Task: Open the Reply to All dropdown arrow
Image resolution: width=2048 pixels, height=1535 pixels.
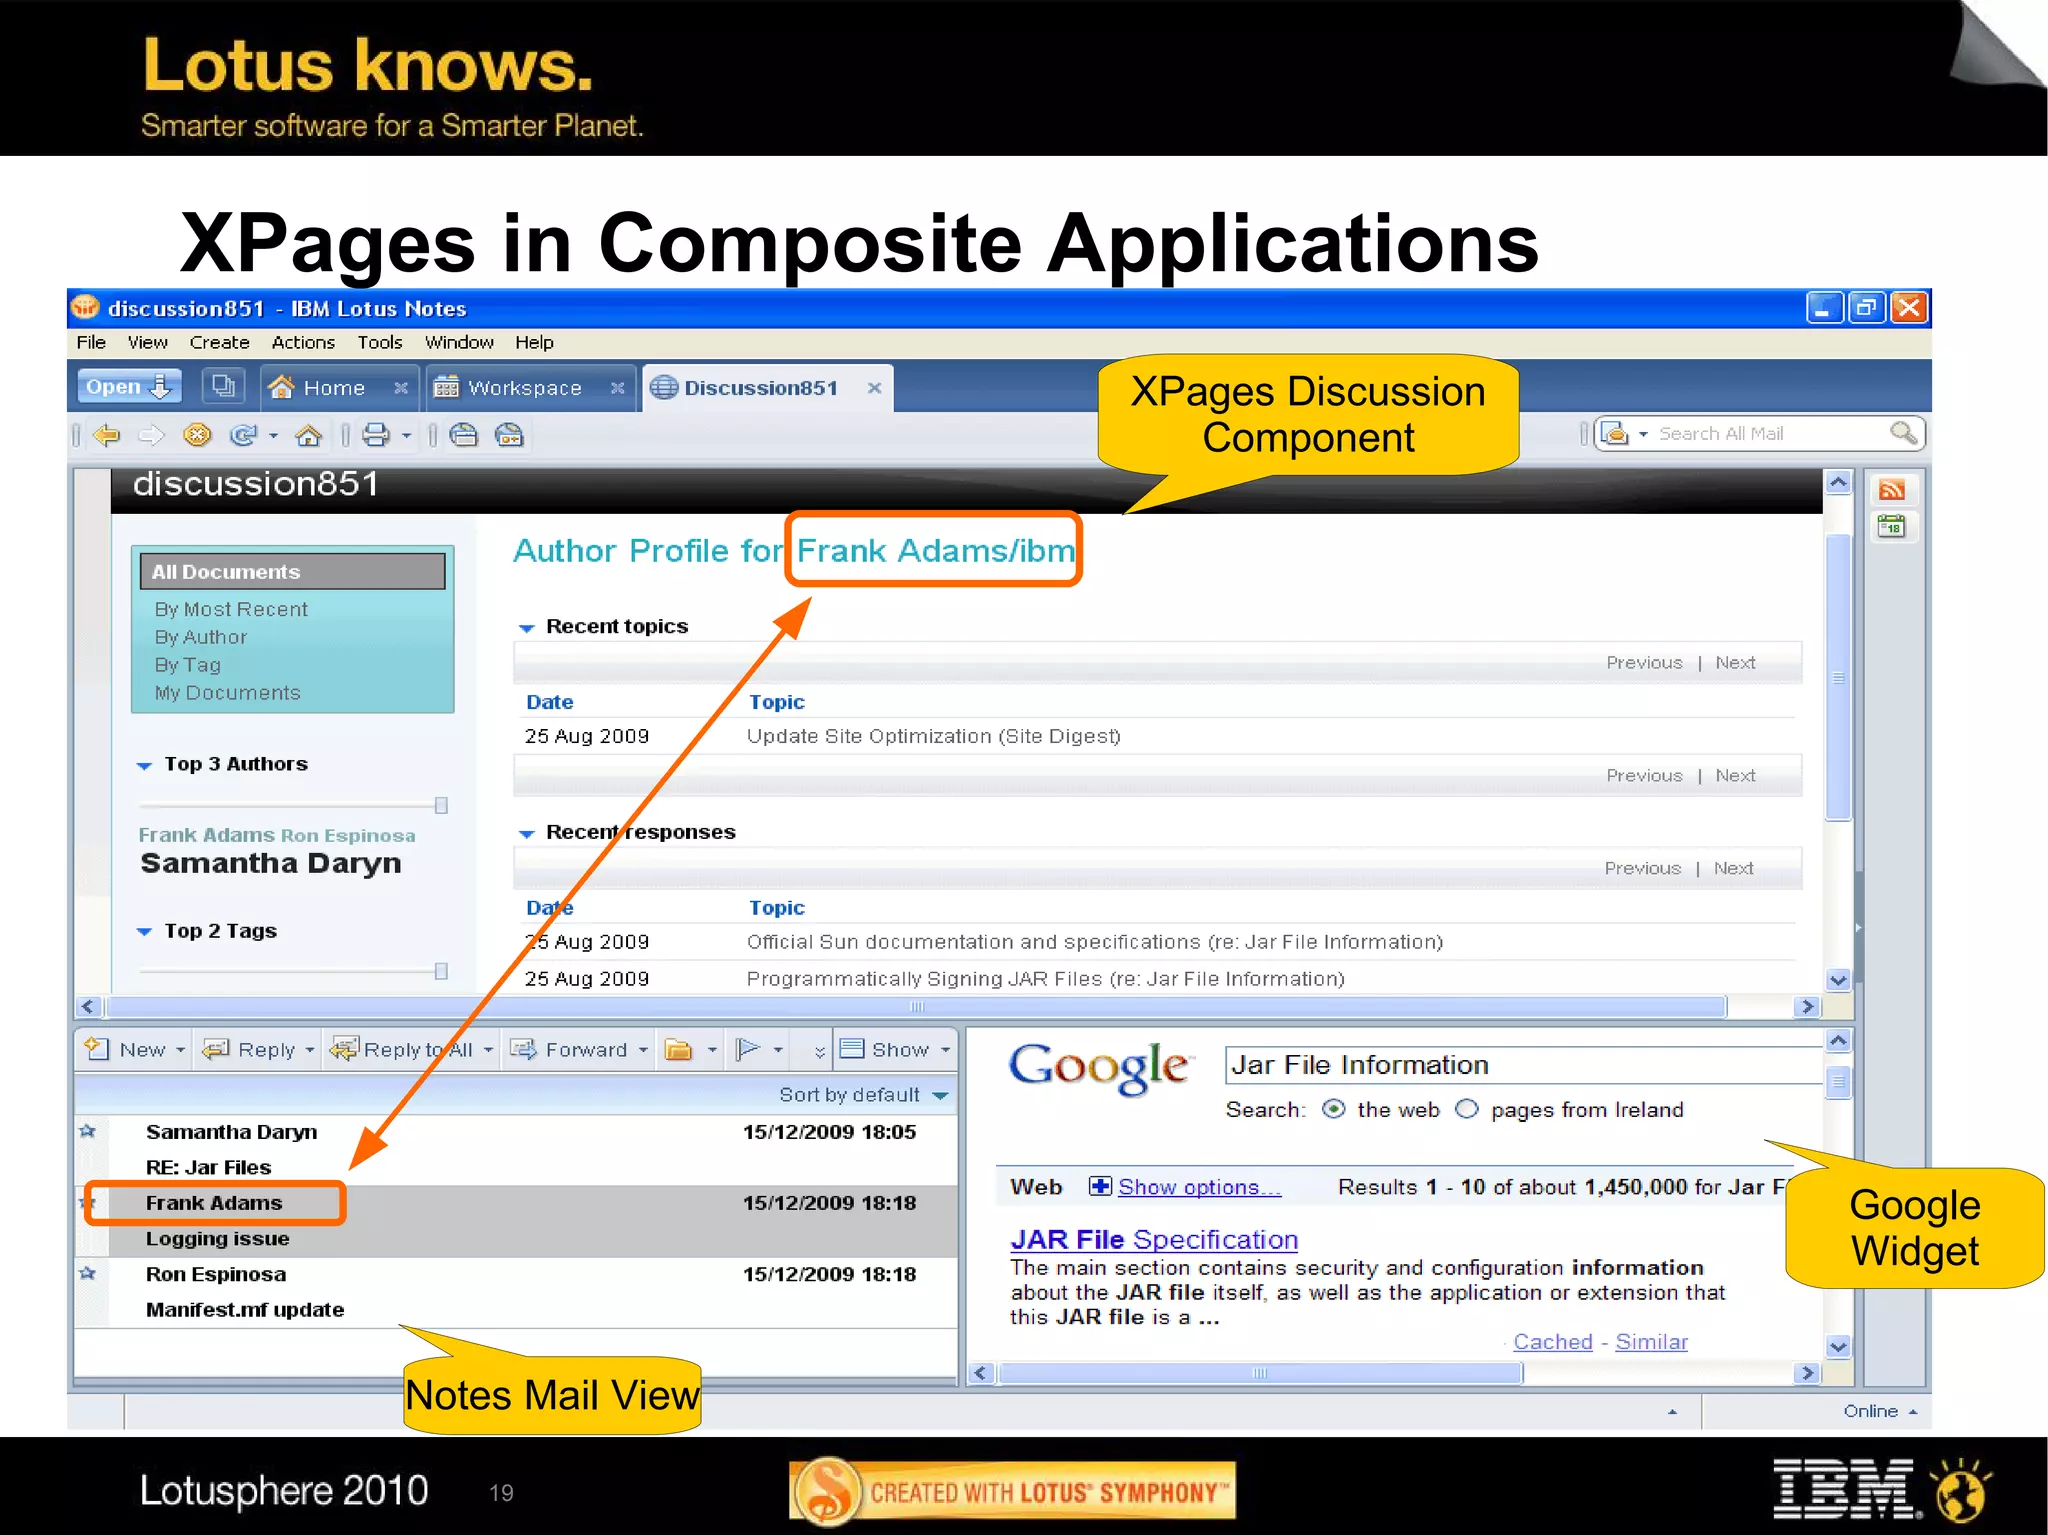Action: [488, 1050]
